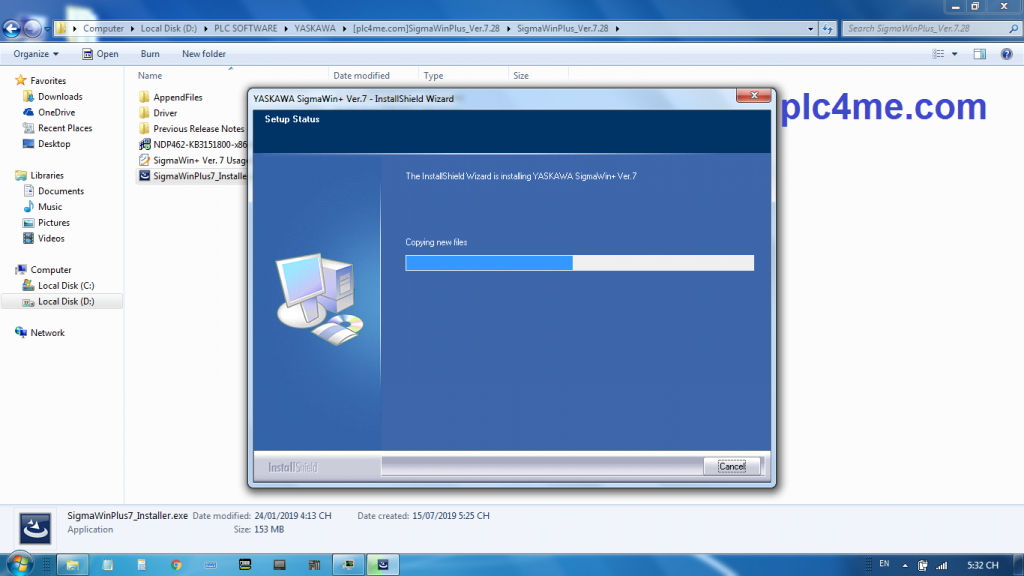Toggle the preview pane
The height and width of the screenshot is (576, 1024).
click(x=980, y=54)
